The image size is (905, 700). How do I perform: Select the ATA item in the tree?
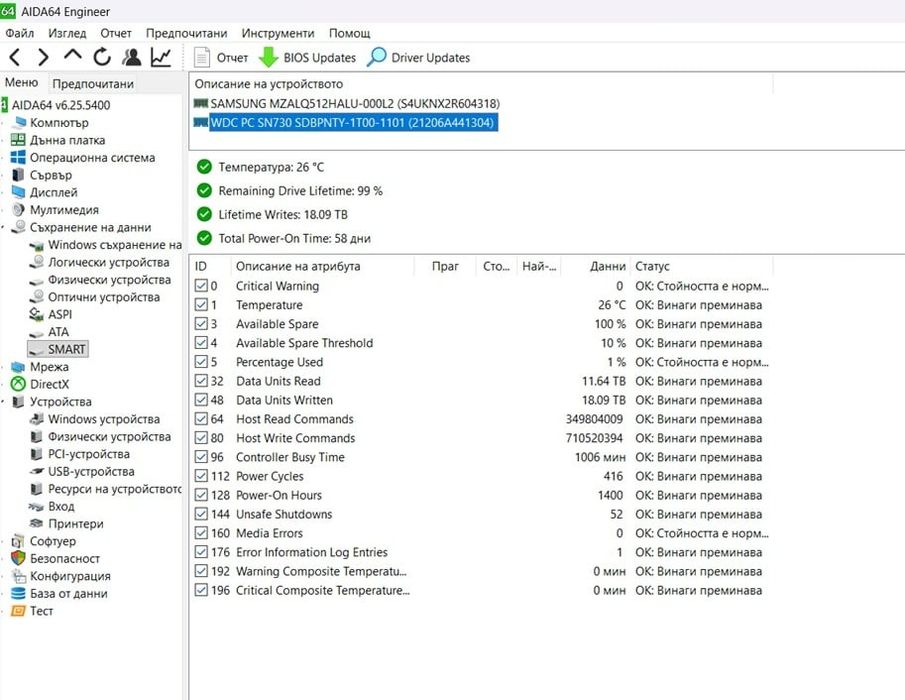(58, 332)
